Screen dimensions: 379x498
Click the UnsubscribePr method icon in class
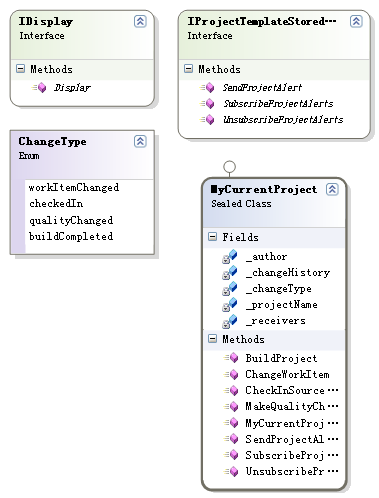[x=231, y=471]
